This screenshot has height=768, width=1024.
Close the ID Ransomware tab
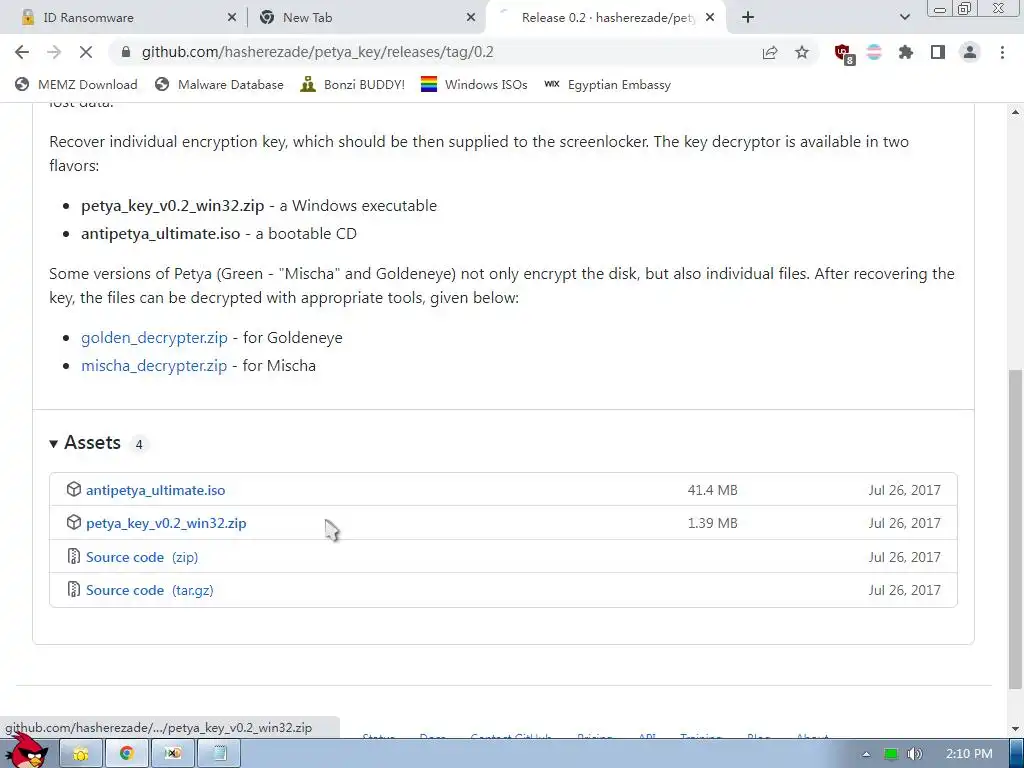232,18
